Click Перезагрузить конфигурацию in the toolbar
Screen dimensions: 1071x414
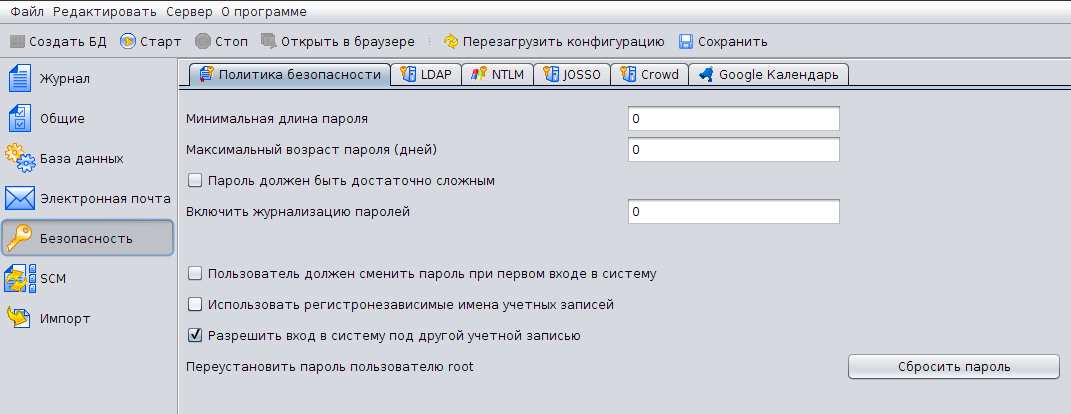pyautogui.click(x=554, y=42)
